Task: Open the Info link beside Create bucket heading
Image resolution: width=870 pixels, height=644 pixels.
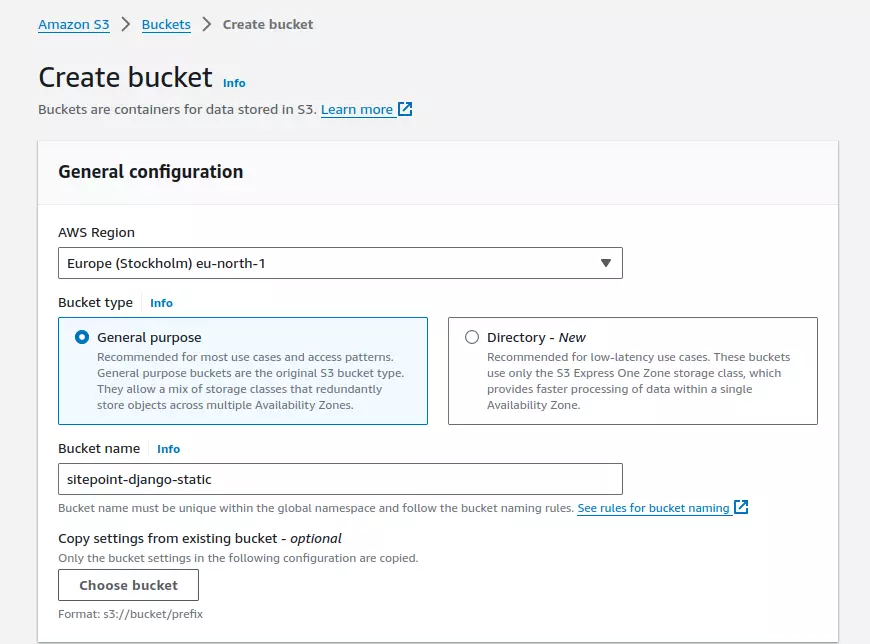Action: point(234,83)
